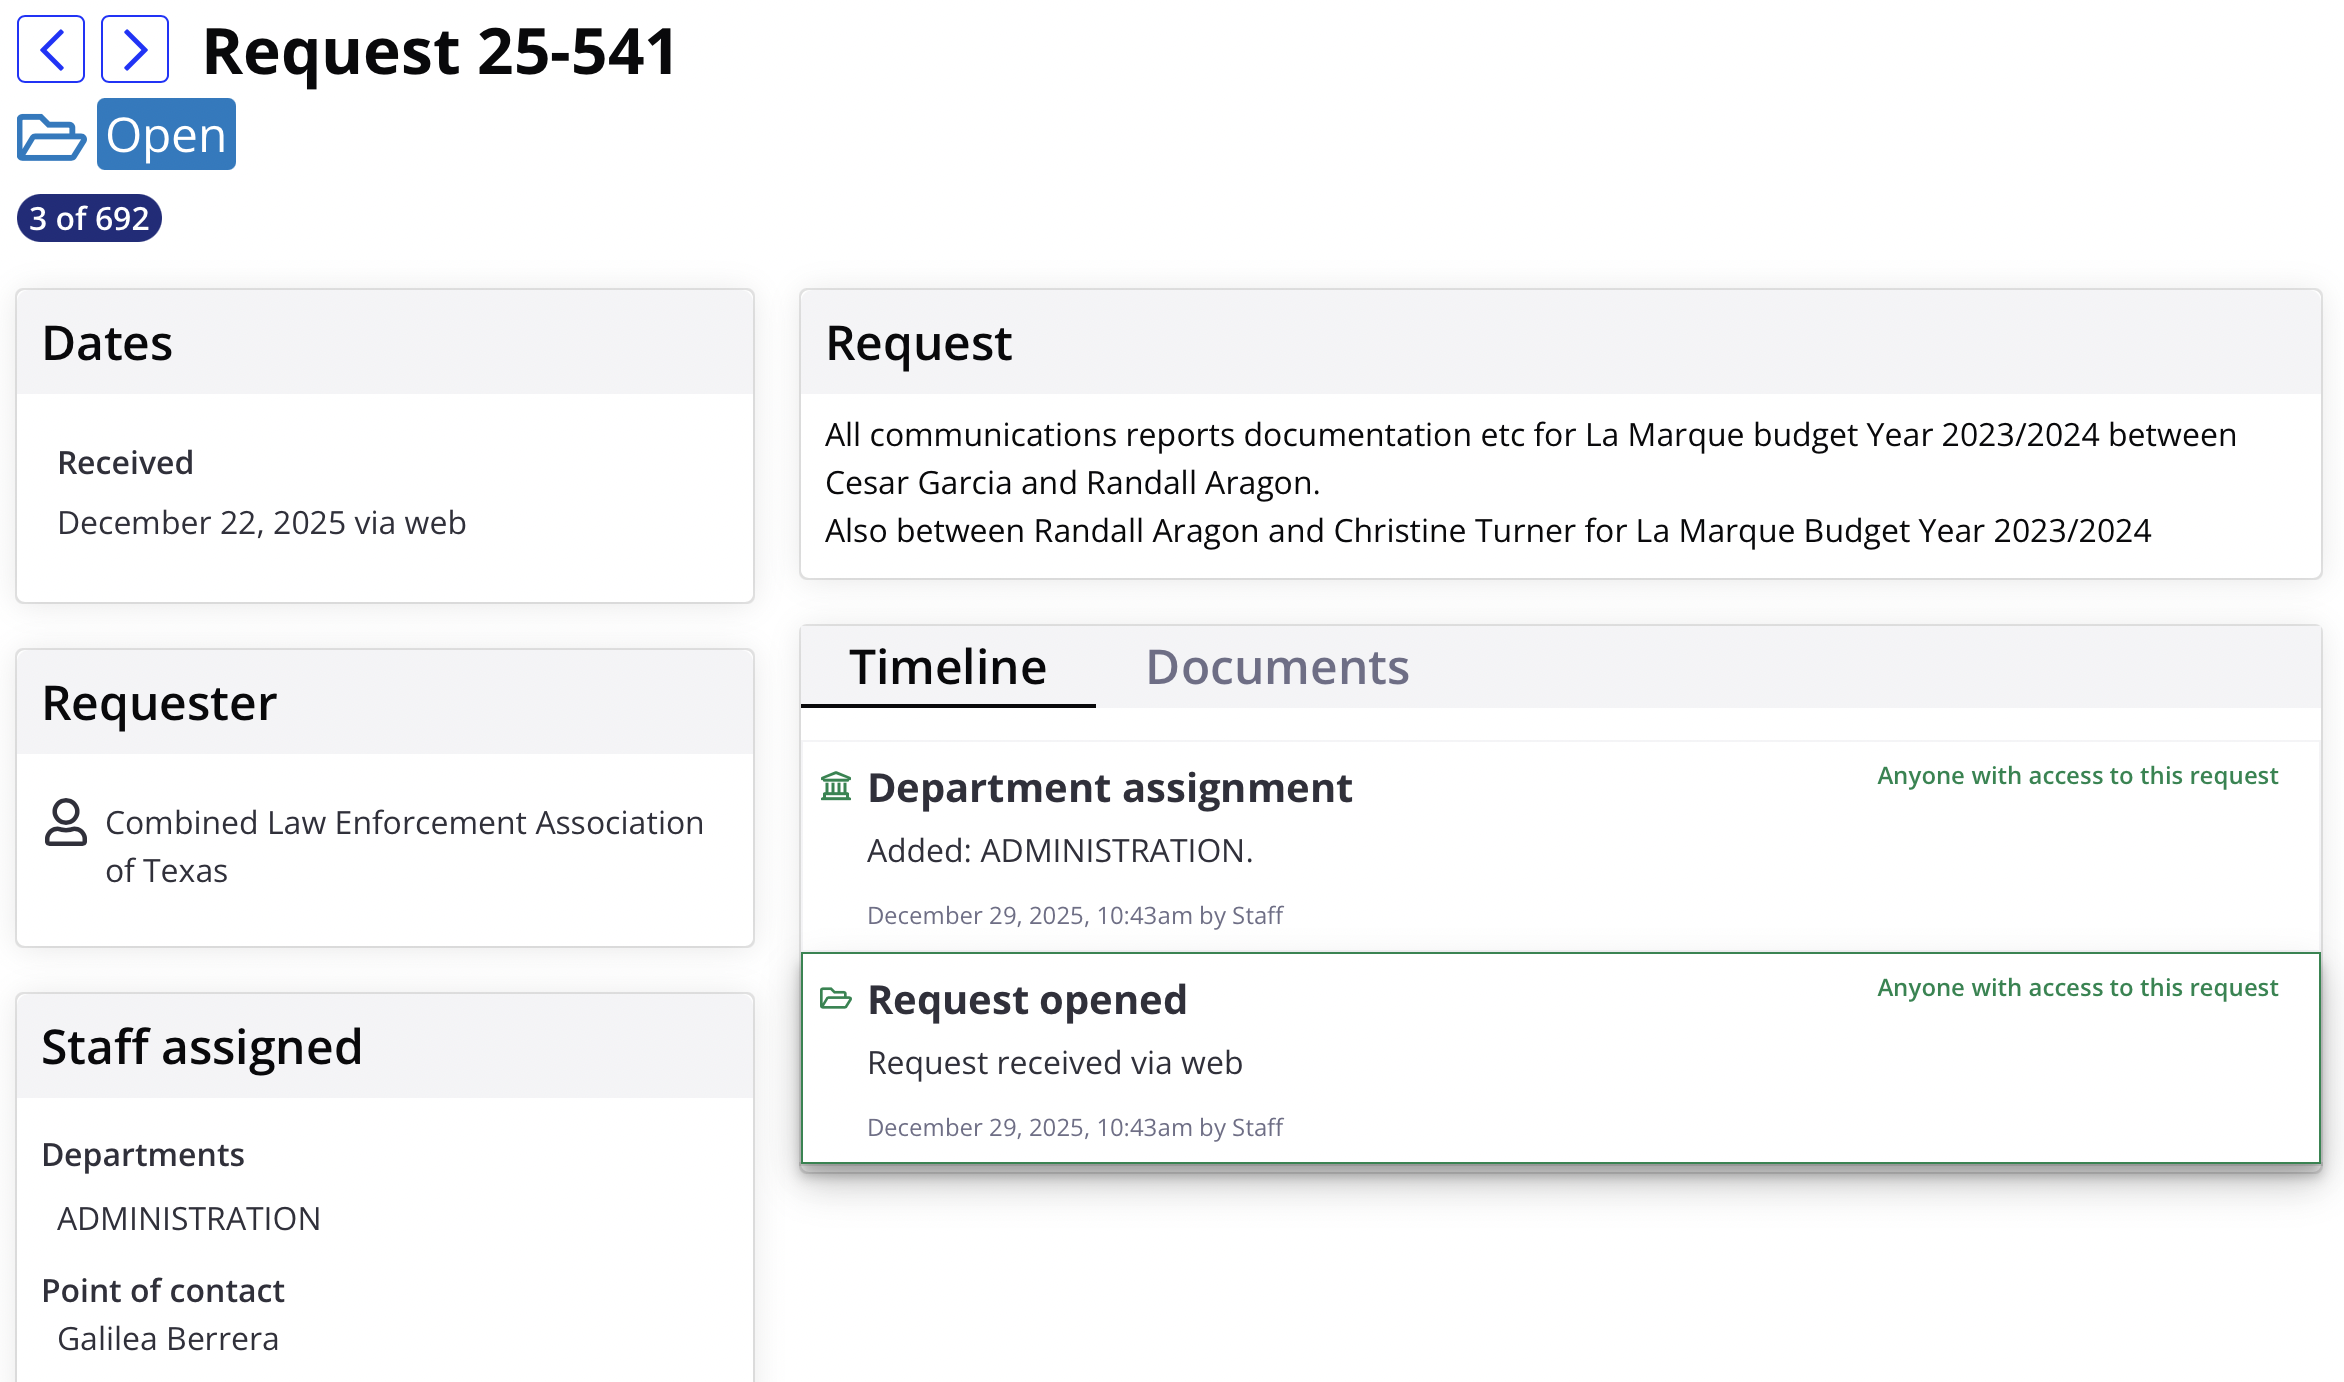This screenshot has height=1382, width=2344.
Task: Click the request description text
Action: (1530, 483)
